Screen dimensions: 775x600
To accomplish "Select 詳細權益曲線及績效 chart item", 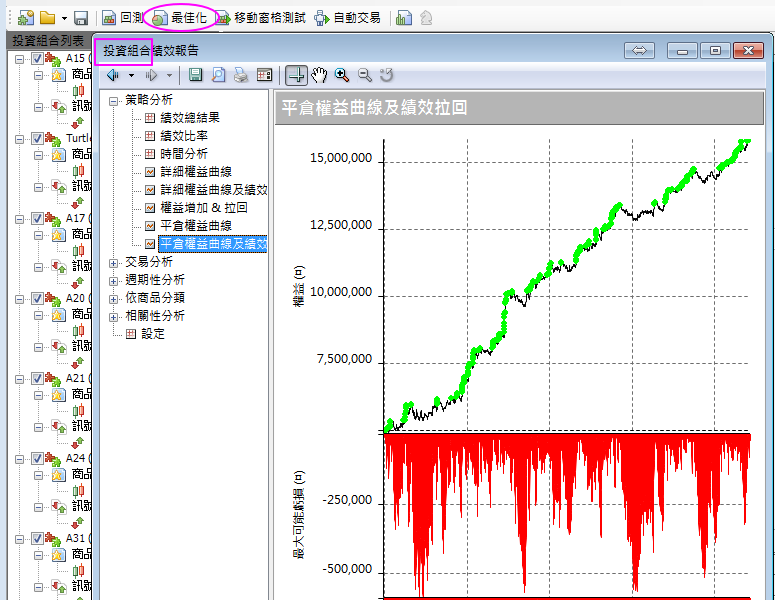I will (214, 190).
